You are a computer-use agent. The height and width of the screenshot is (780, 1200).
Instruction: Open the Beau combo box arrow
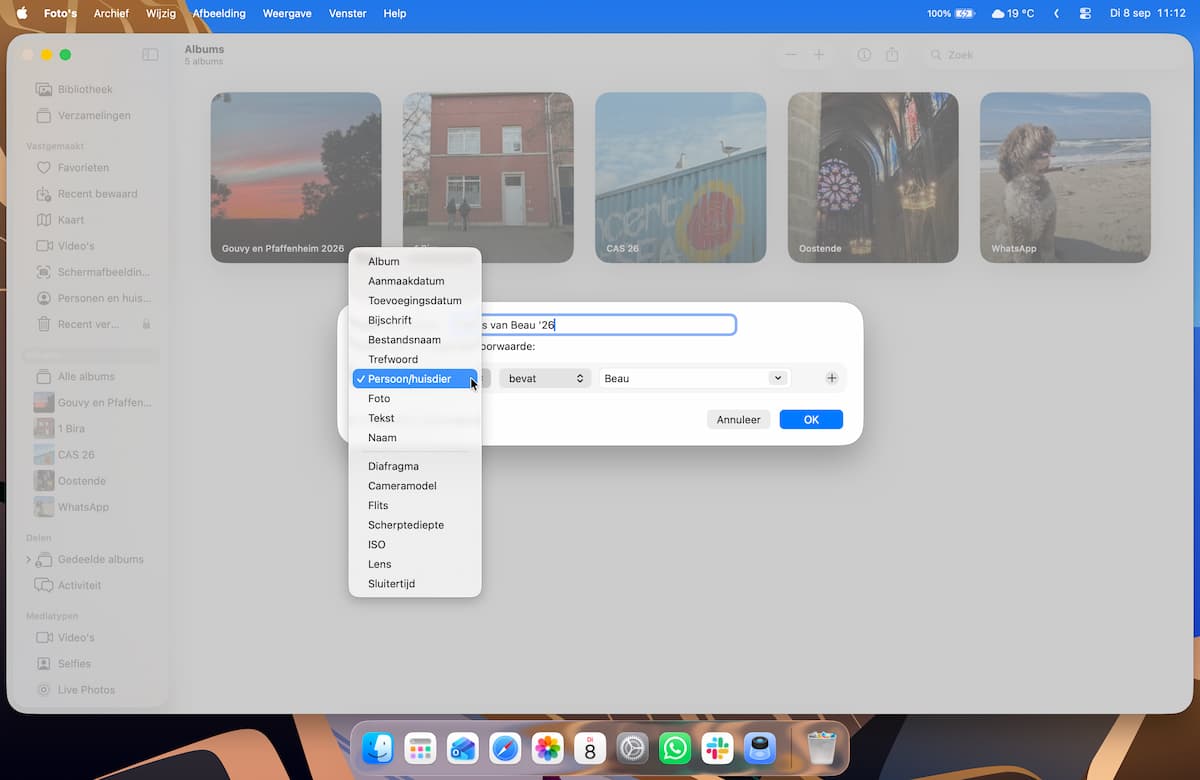(x=777, y=378)
